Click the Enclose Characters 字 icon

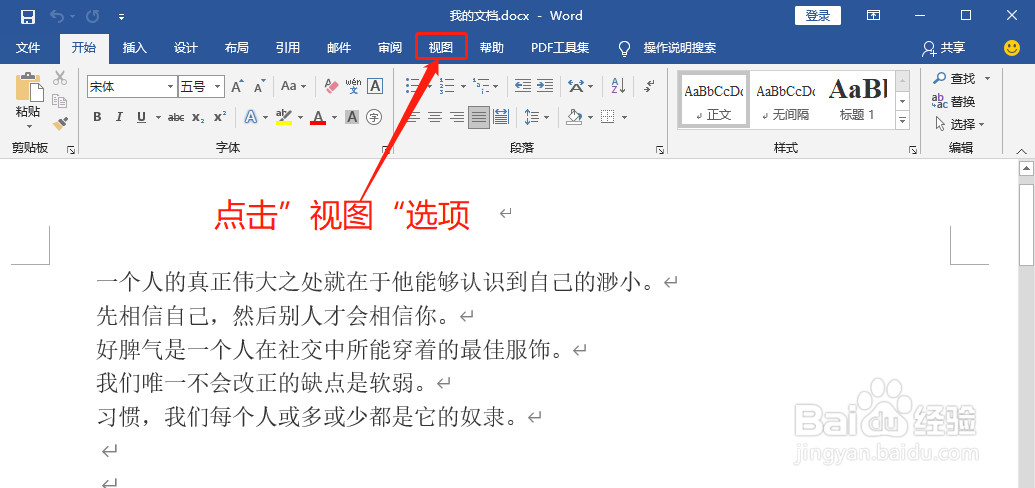coord(374,117)
